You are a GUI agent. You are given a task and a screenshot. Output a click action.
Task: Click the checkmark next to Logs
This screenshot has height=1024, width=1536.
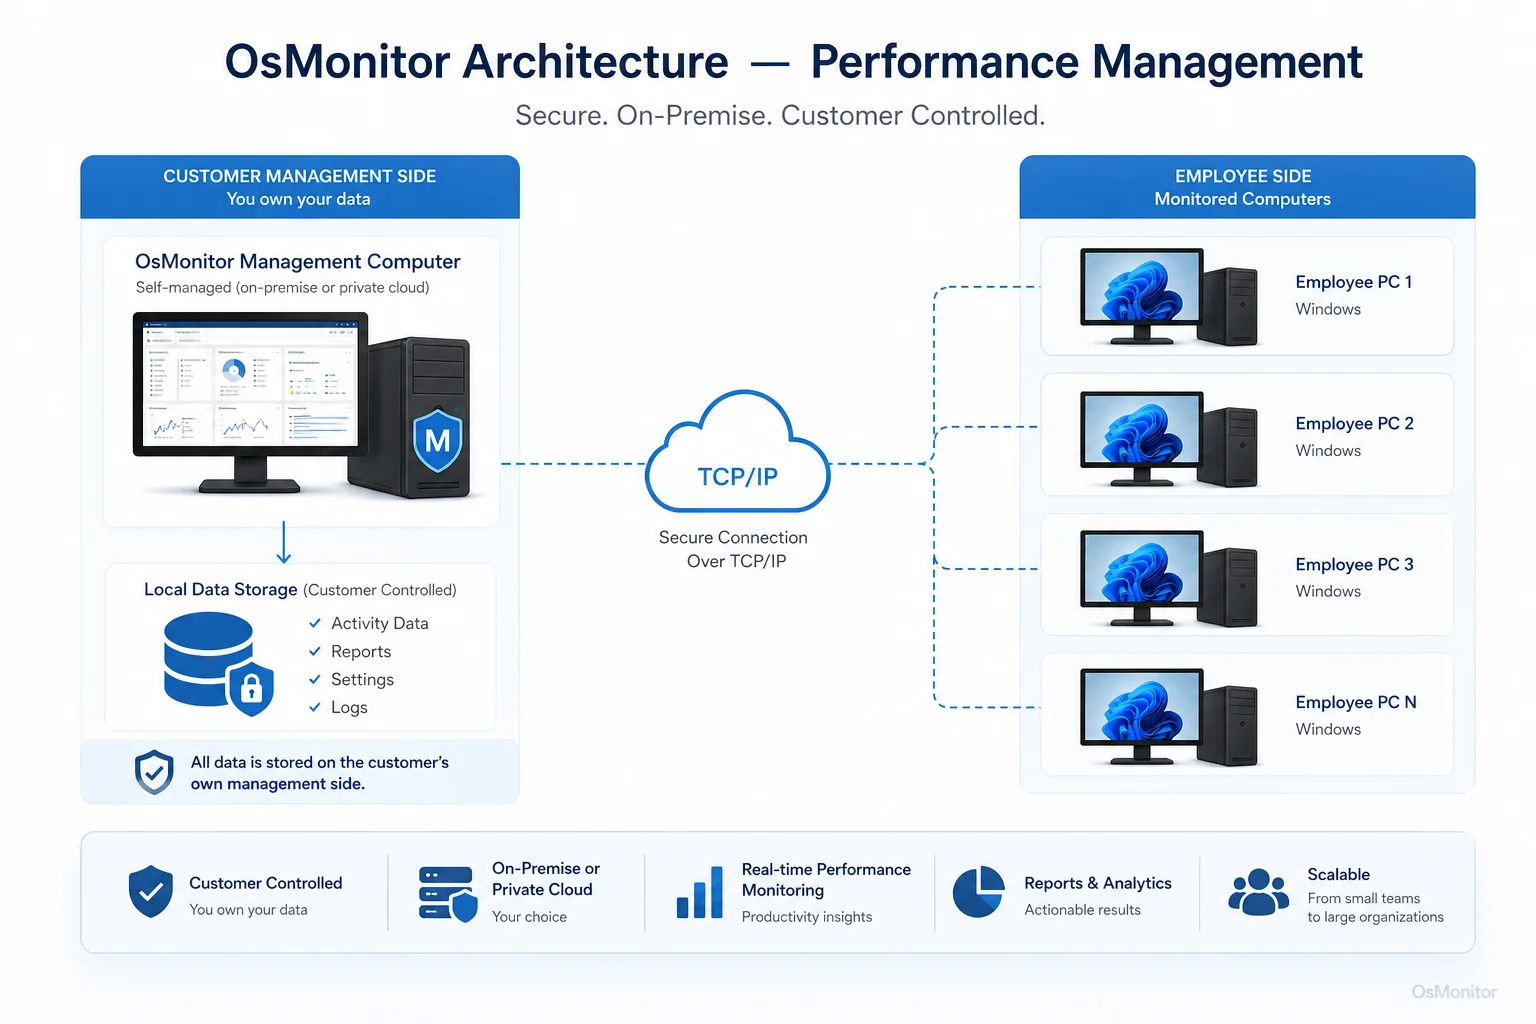pos(315,707)
